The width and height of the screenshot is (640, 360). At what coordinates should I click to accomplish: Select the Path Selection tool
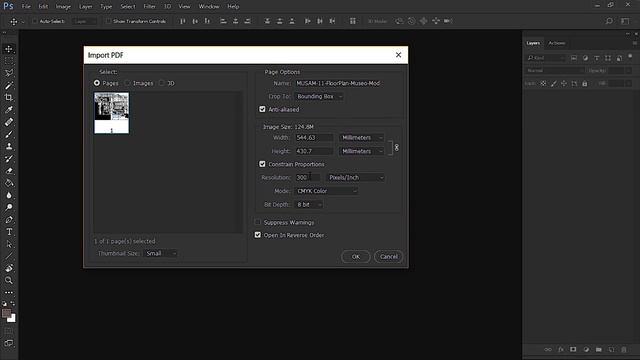(9, 244)
